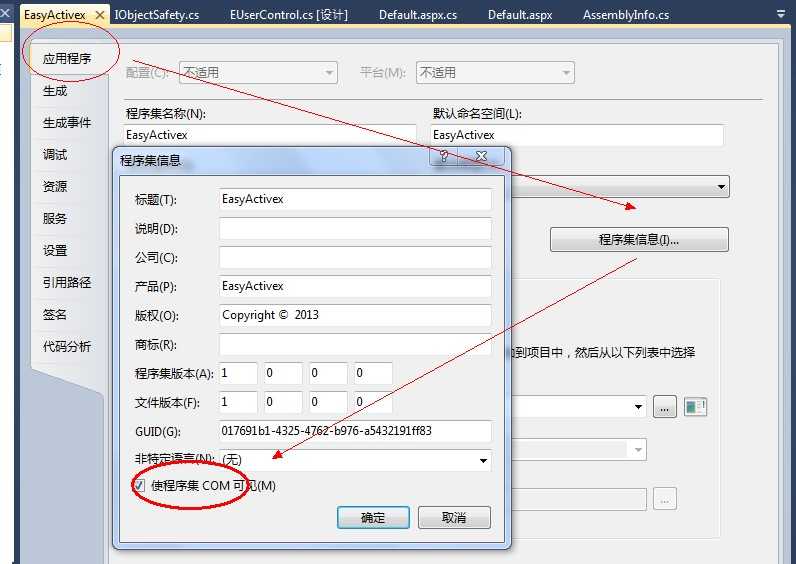Click the second 程序集版本 number box
Viewport: 796px width, 564px height.
(x=283, y=373)
